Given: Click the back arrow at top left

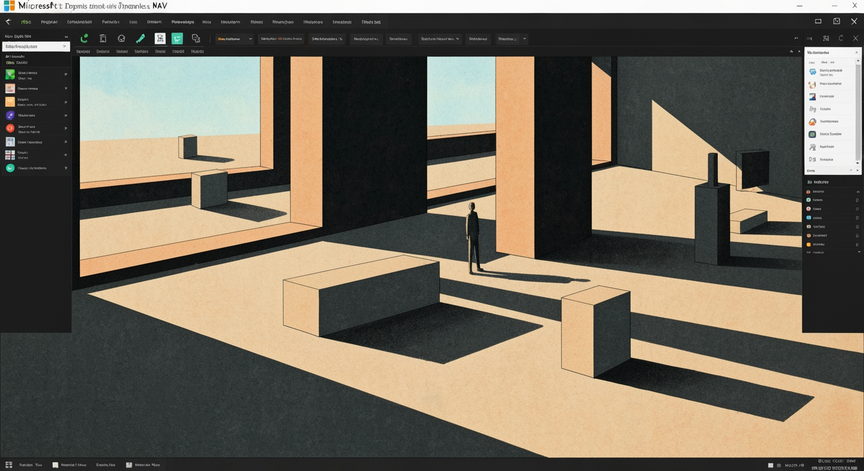Looking at the screenshot, I should click(x=8, y=22).
